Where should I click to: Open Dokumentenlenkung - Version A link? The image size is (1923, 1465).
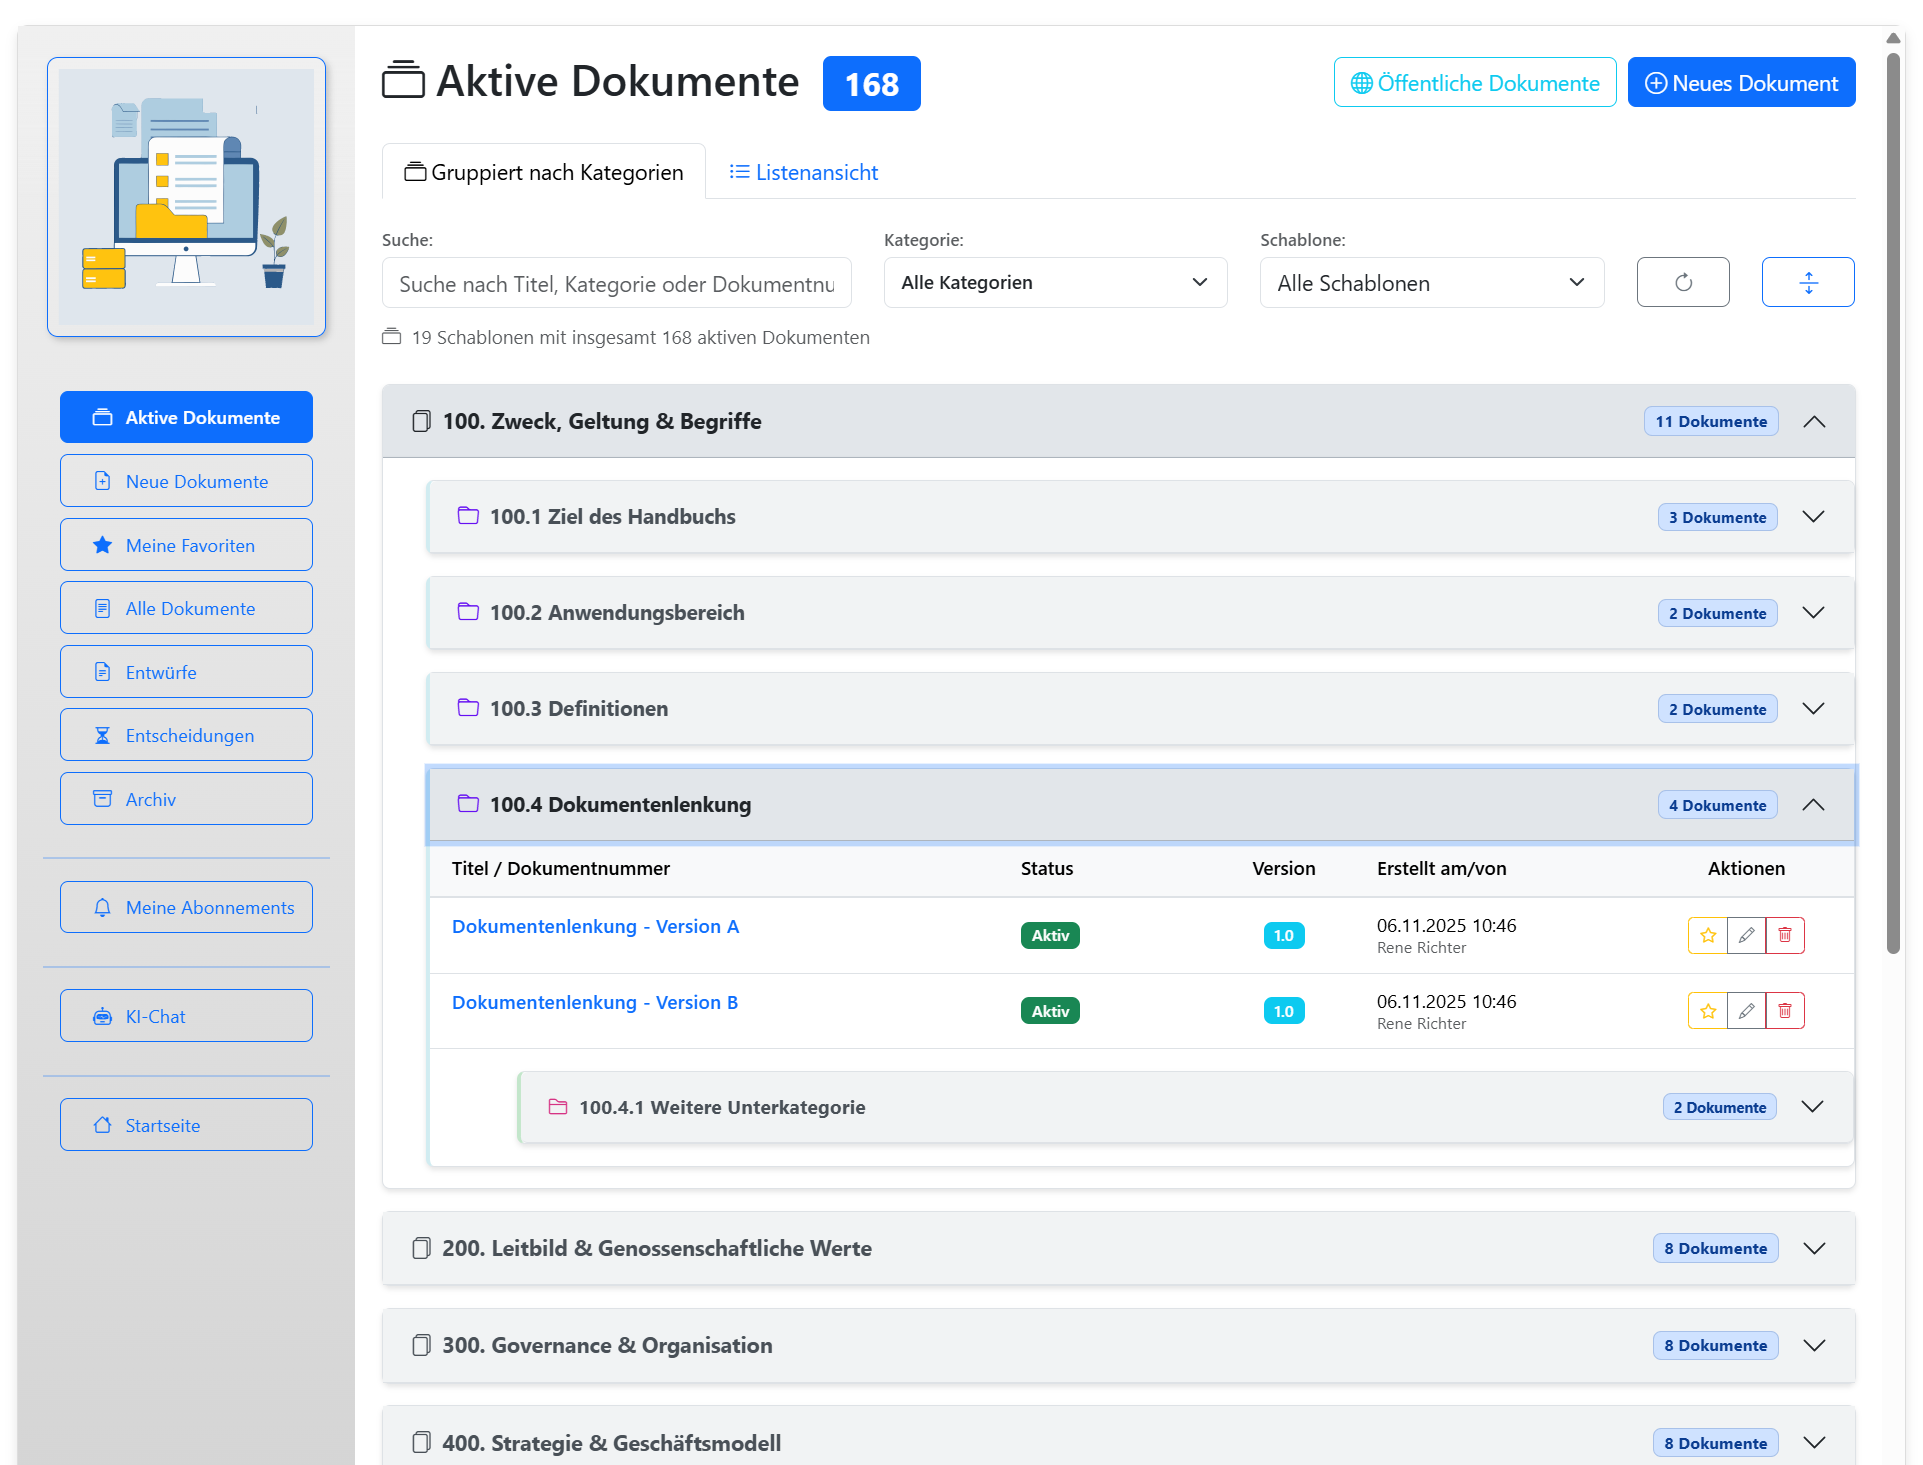[x=595, y=926]
